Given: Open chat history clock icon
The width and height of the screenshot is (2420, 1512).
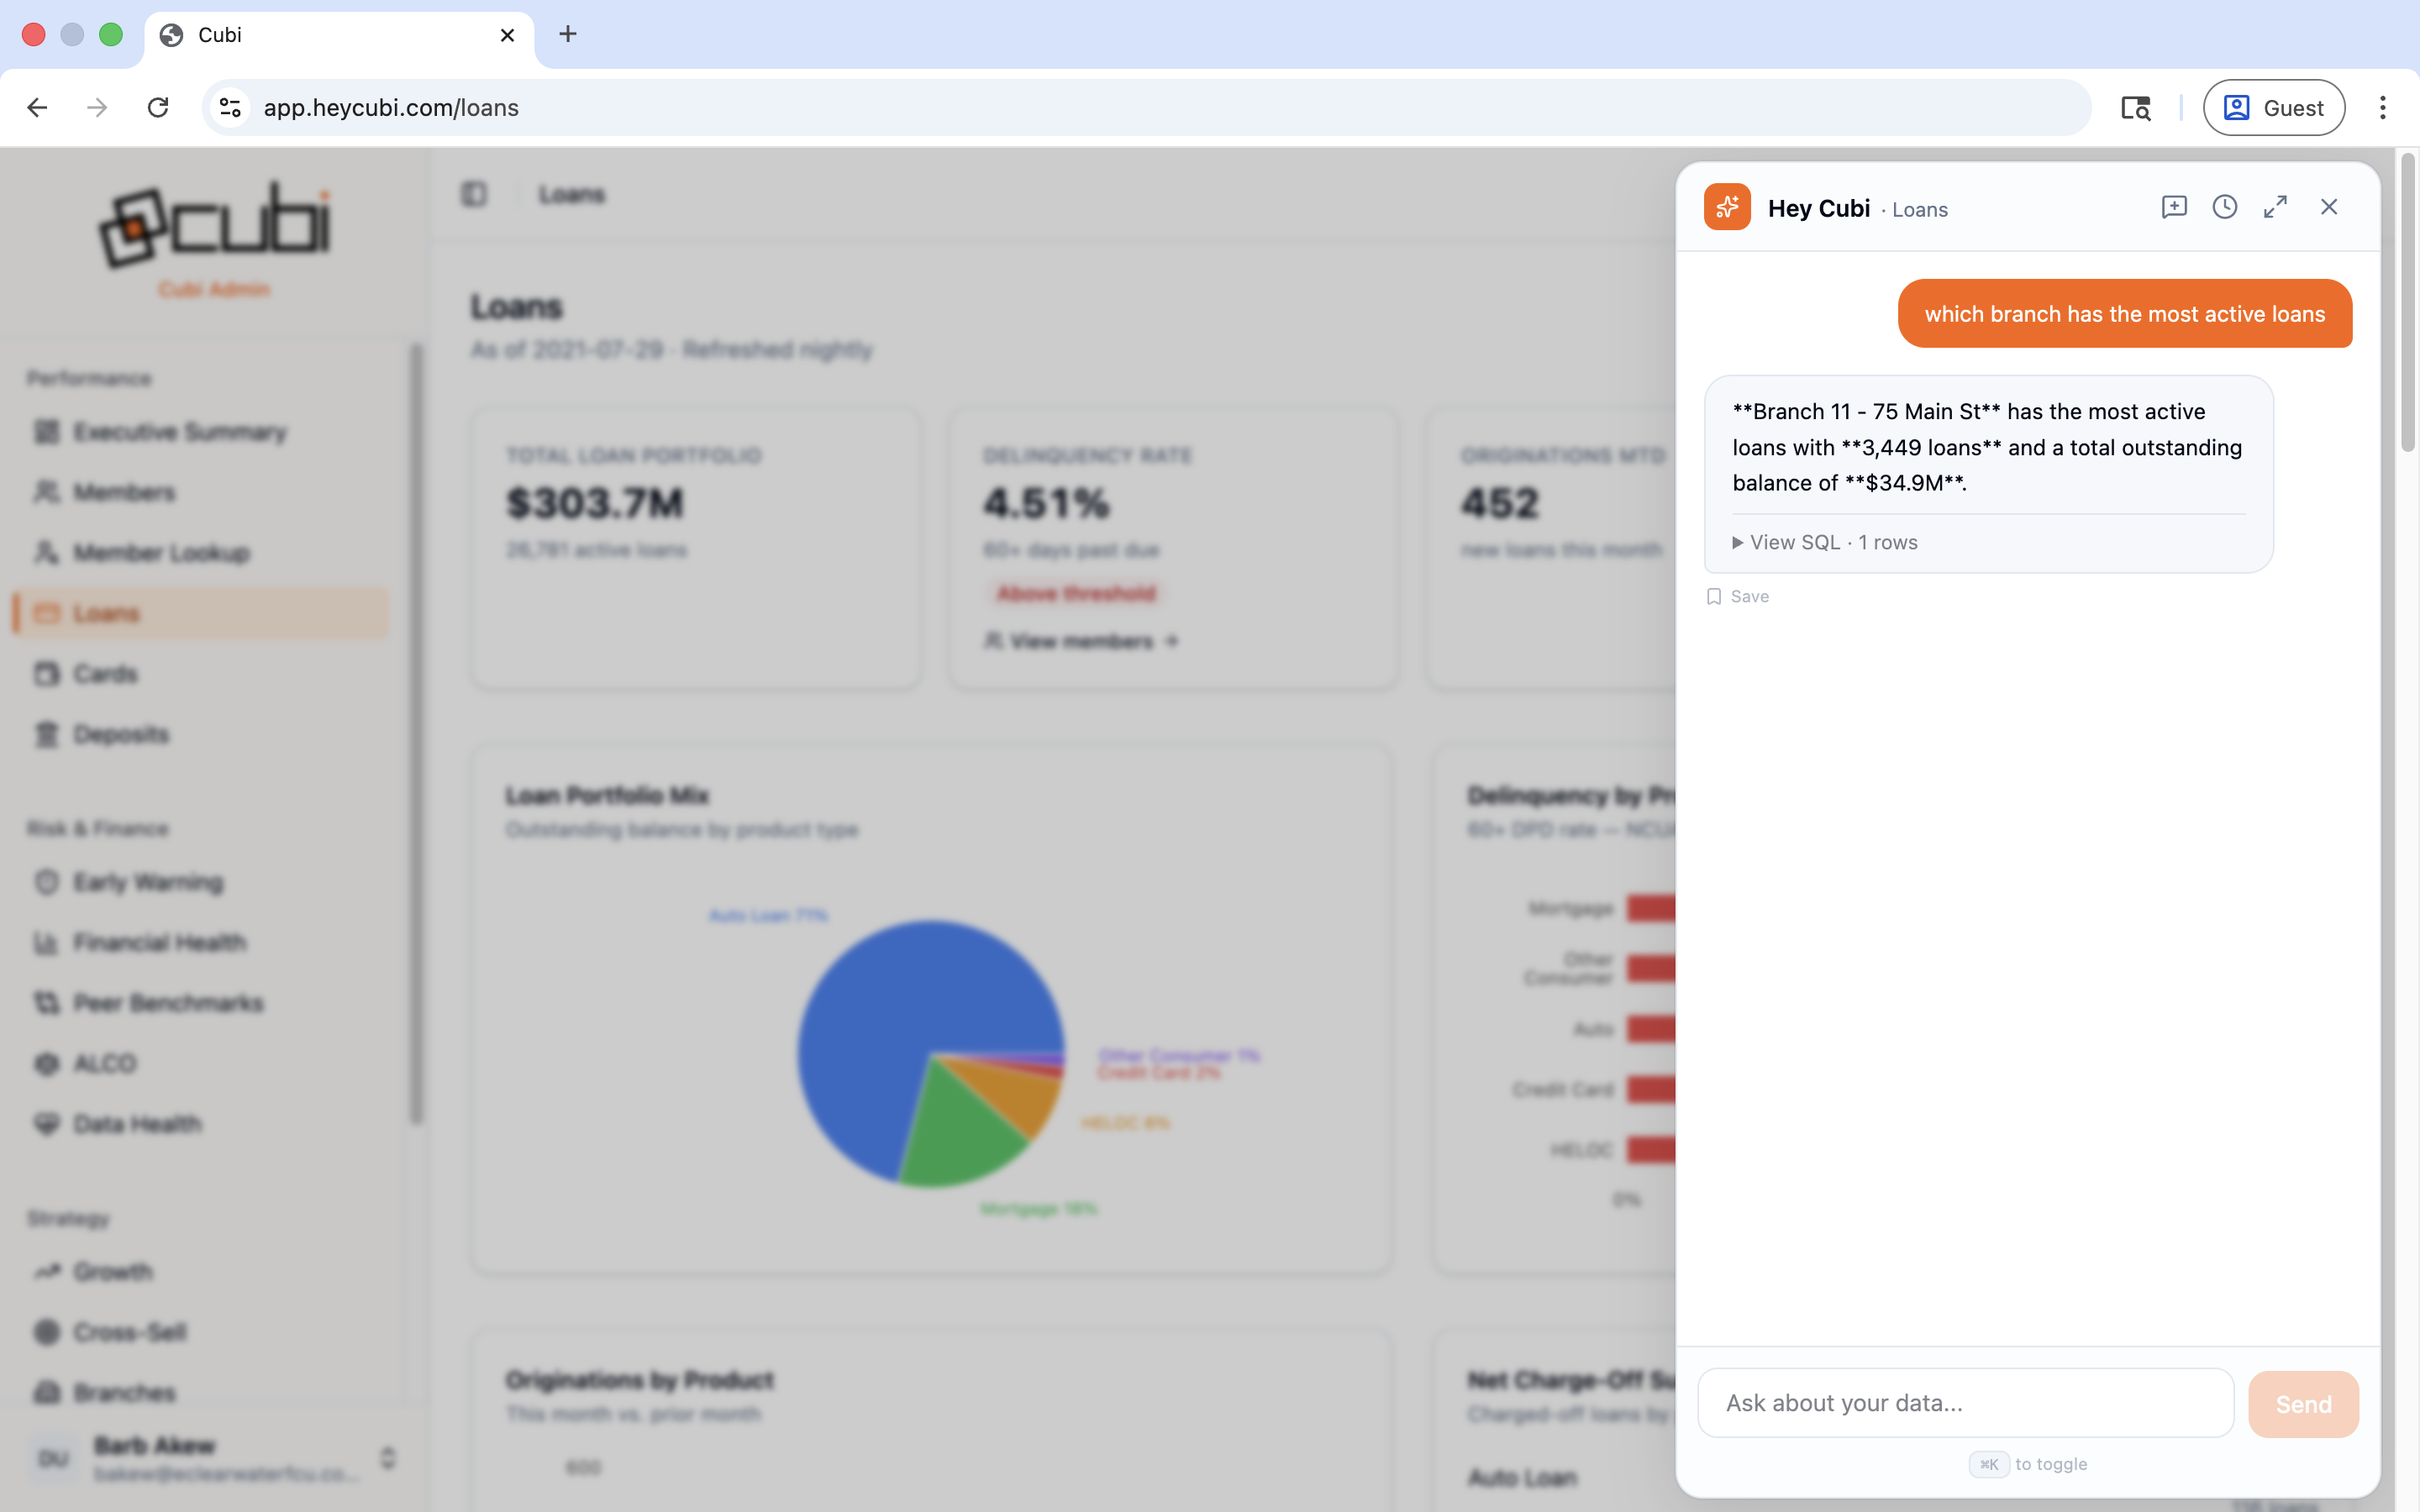Looking at the screenshot, I should 2224,207.
